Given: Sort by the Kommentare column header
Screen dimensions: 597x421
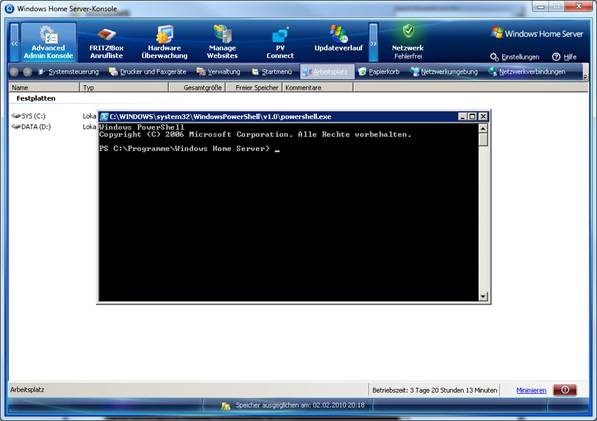Looking at the screenshot, I should click(318, 88).
